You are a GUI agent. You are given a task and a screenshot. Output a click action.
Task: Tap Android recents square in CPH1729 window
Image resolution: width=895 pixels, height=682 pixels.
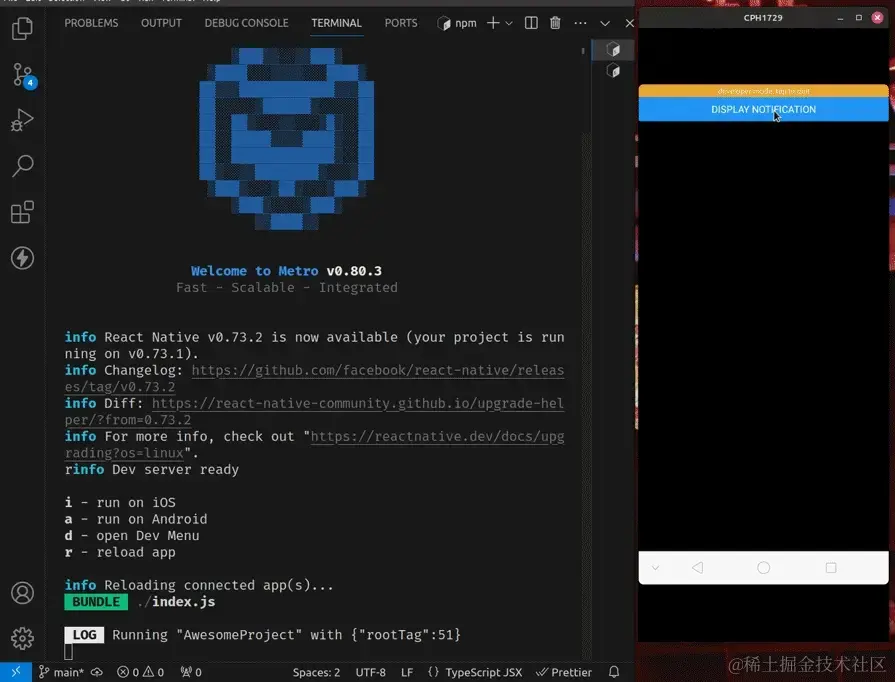coord(831,568)
